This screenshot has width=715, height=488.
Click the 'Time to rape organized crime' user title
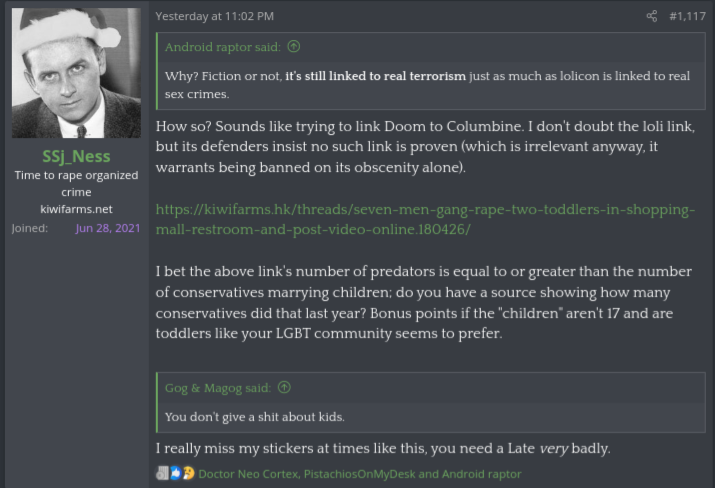pyautogui.click(x=76, y=183)
